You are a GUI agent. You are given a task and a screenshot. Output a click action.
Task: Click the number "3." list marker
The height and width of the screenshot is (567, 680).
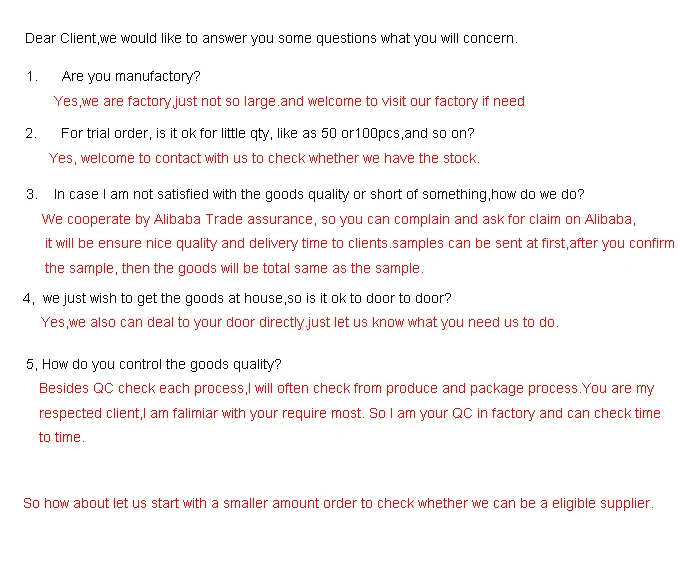coord(32,194)
